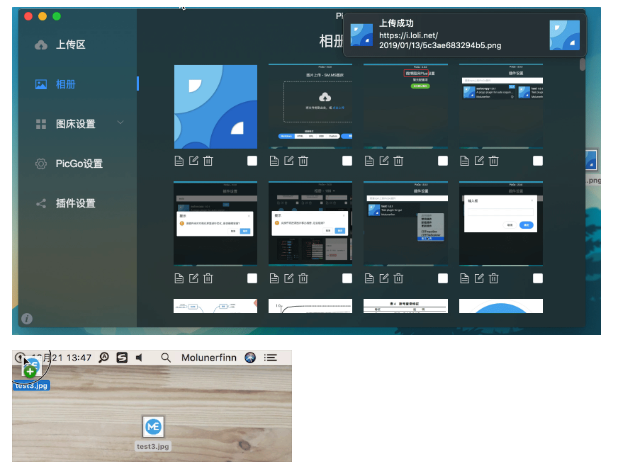This screenshot has width=617, height=472.
Task: Edit icon under the two plugin cards screenshot
Action: coord(479,160)
